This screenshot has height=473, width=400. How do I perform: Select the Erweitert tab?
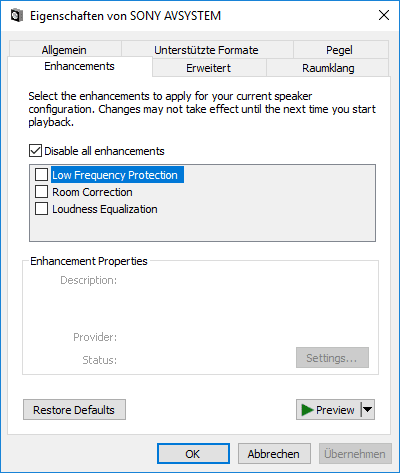pos(209,68)
